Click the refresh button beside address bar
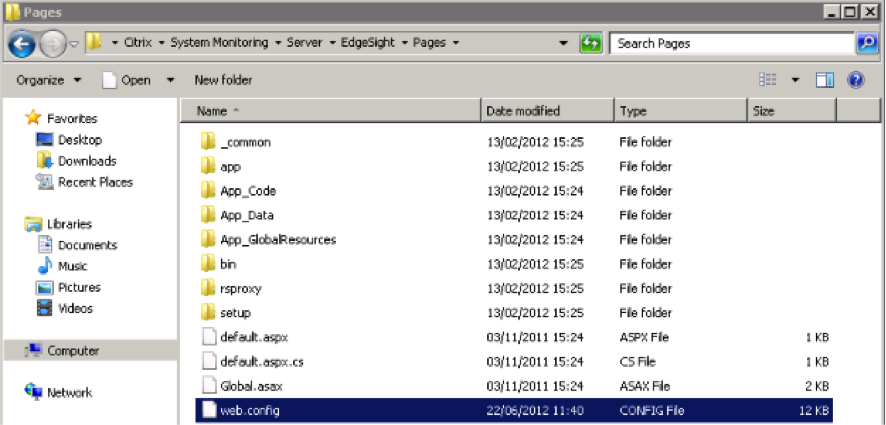Screen dimensions: 886x425 click(x=591, y=44)
